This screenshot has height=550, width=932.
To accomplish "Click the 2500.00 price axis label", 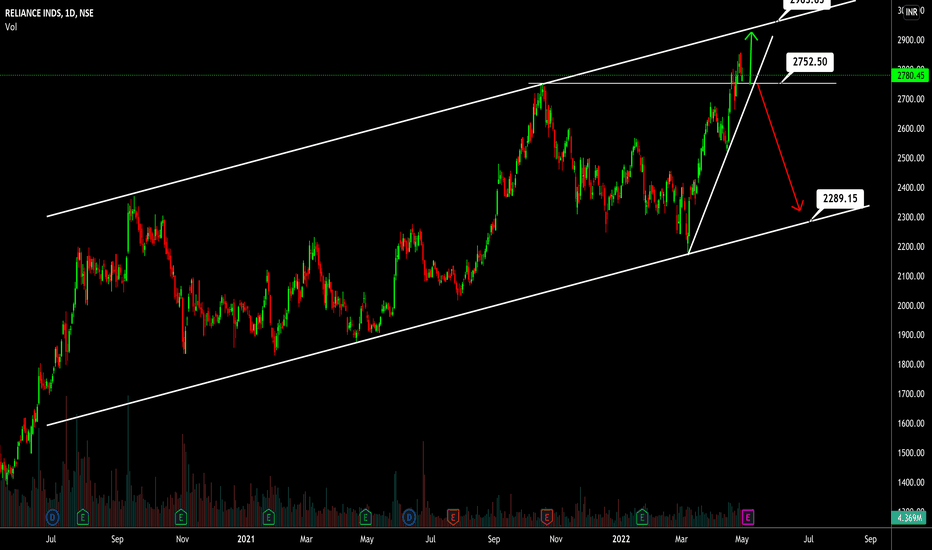I will coord(911,158).
